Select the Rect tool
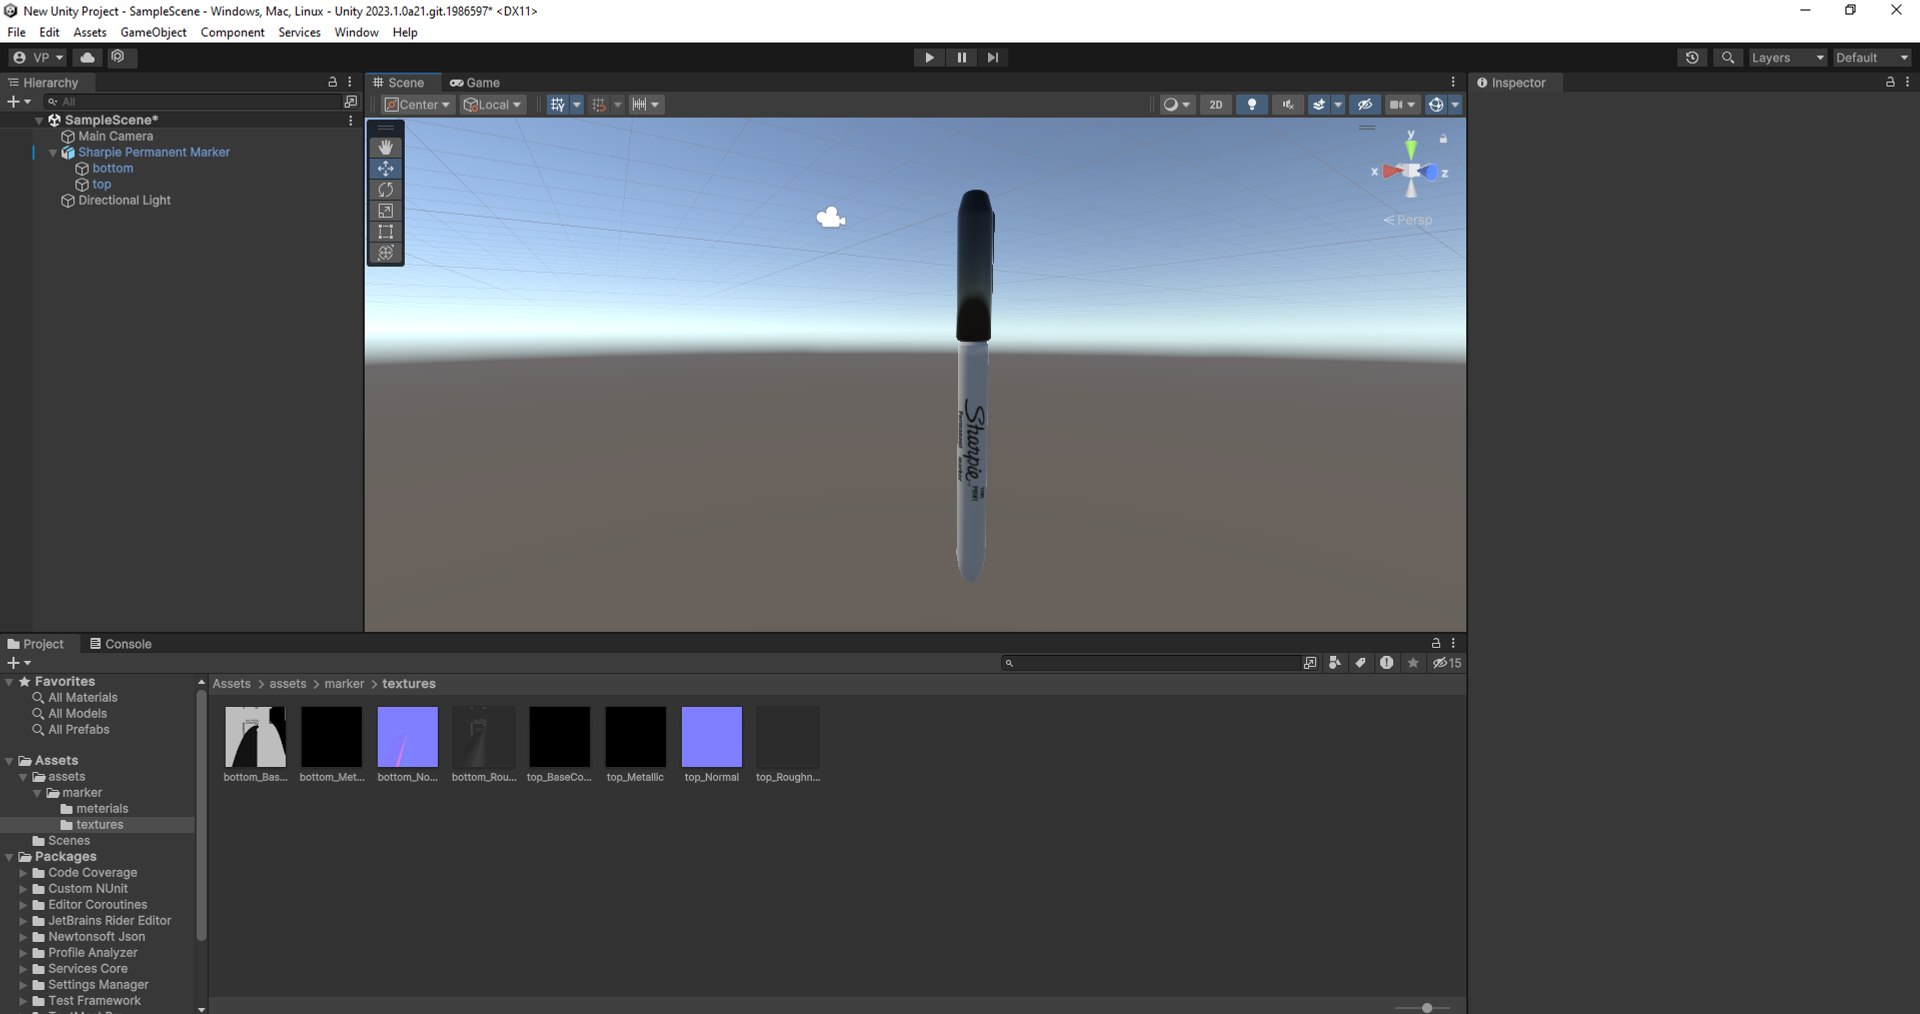The height and width of the screenshot is (1014, 1920). click(x=385, y=231)
